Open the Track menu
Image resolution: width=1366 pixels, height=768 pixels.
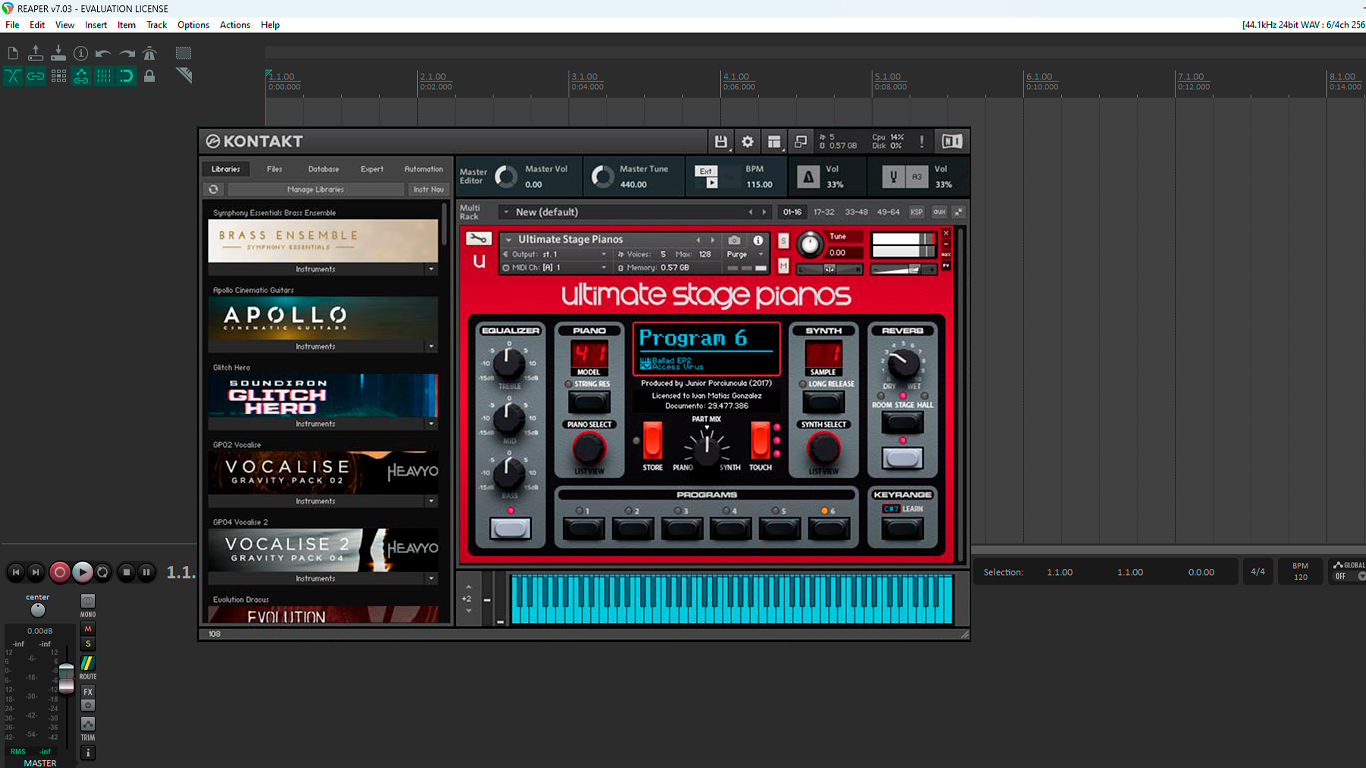tap(157, 25)
